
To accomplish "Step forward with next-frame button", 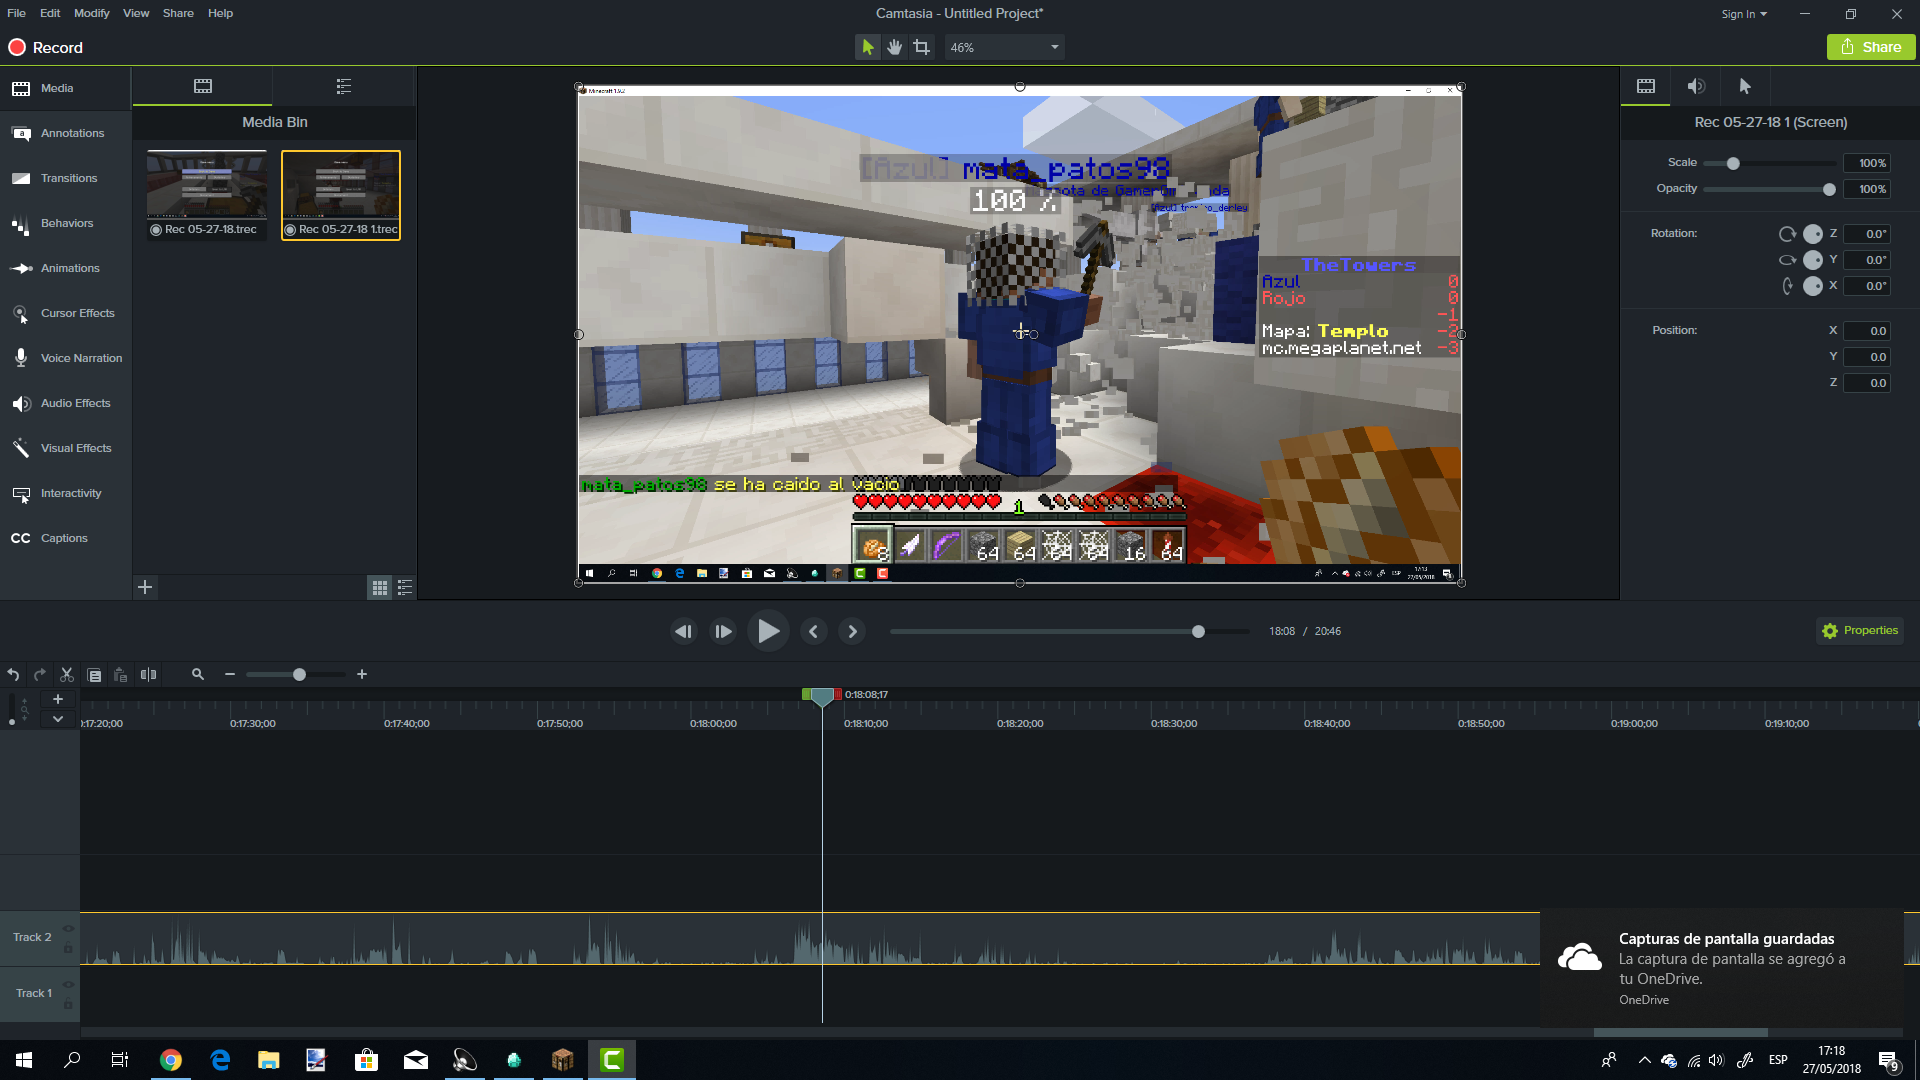I will 723,631.
